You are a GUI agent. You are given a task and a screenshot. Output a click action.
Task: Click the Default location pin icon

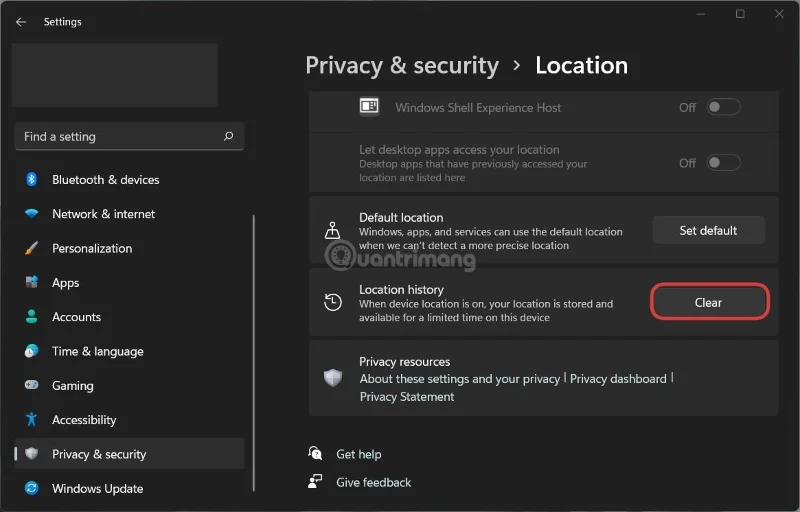click(333, 231)
